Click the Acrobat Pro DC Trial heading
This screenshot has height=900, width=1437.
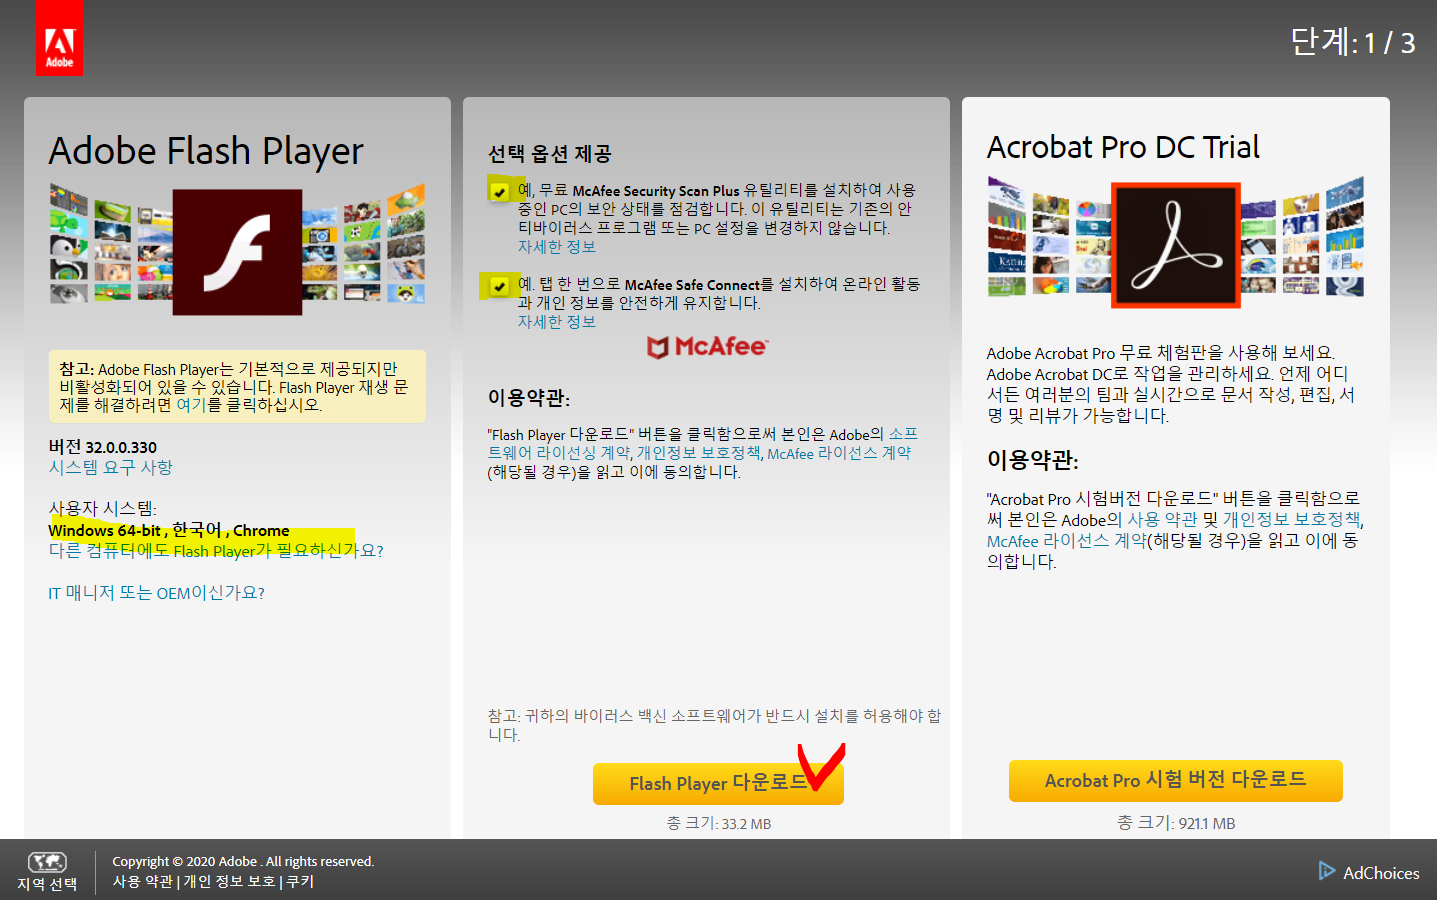tap(1123, 147)
